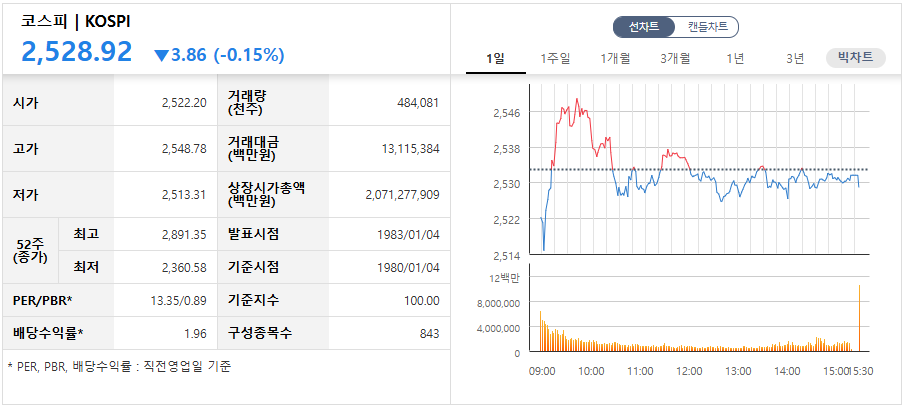
Task: Click the 52-week low value 2,360.58
Action: coord(184,268)
